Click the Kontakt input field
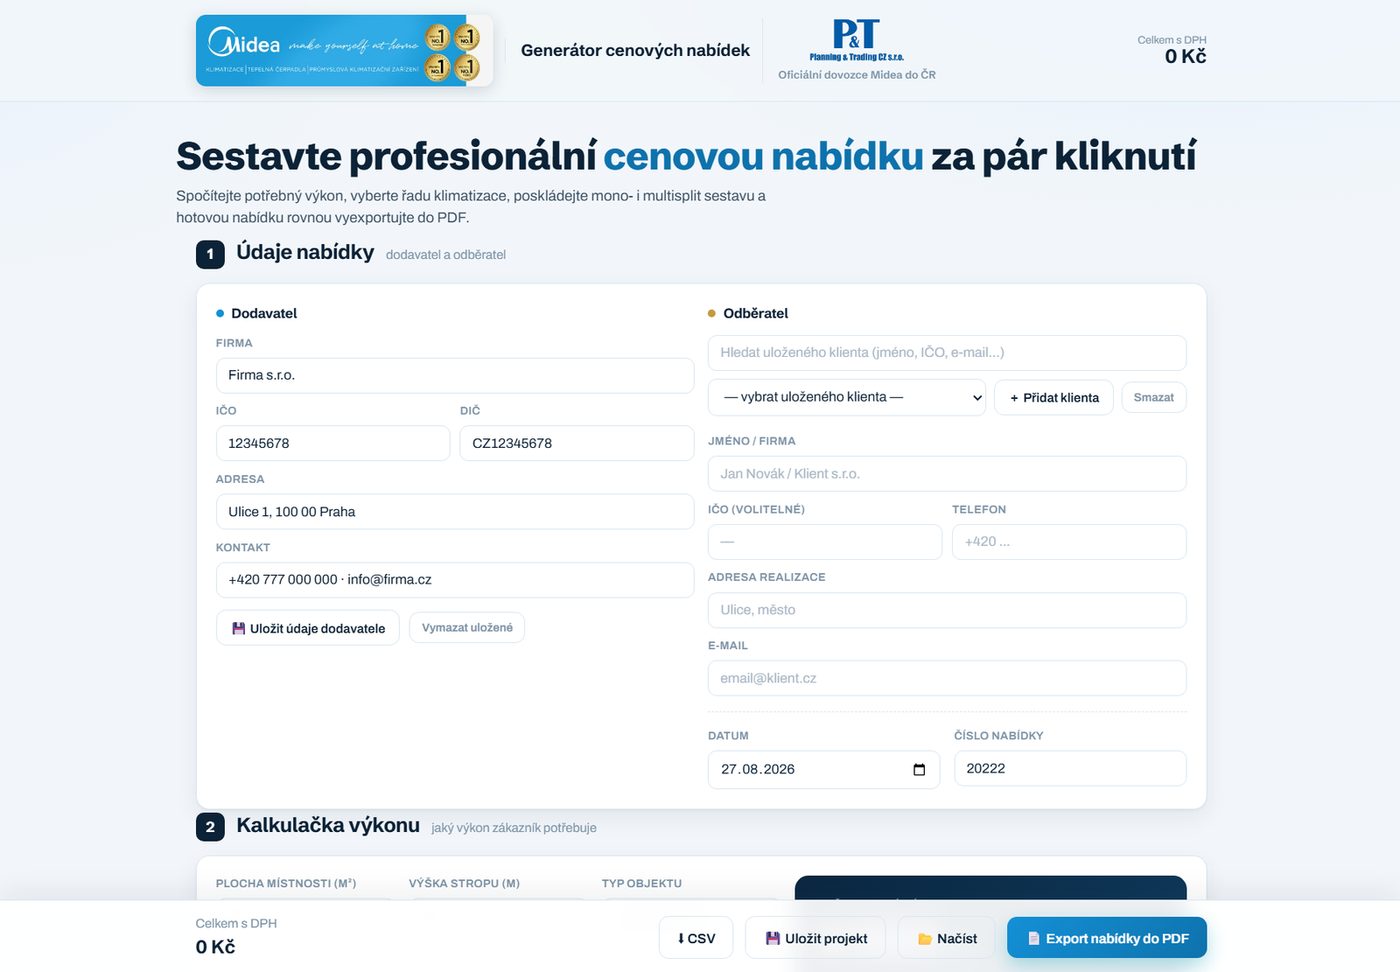The width and height of the screenshot is (1400, 972). pyautogui.click(x=455, y=580)
